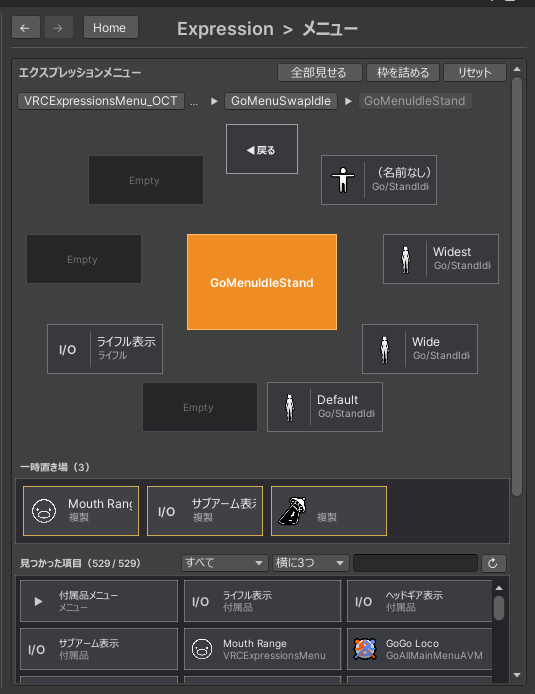535x694 pixels.
Task: Click the Wide standing figure icon
Action: (385, 349)
